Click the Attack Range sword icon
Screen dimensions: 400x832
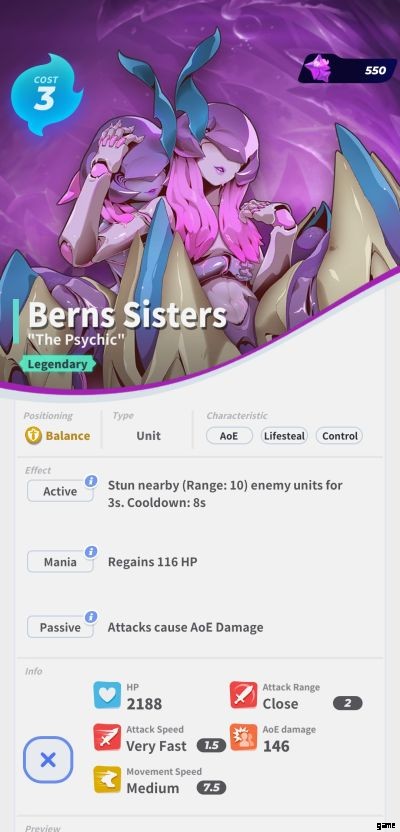(244, 695)
